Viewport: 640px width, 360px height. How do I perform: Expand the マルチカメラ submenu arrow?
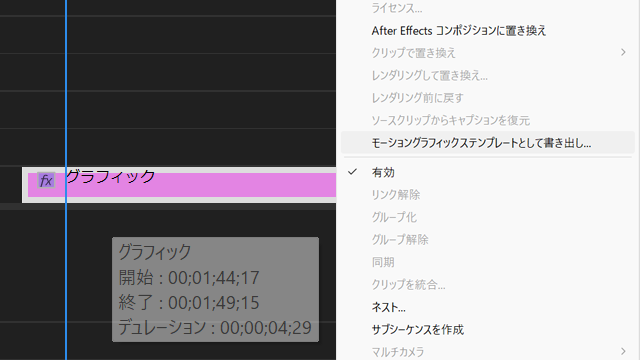[623, 351]
